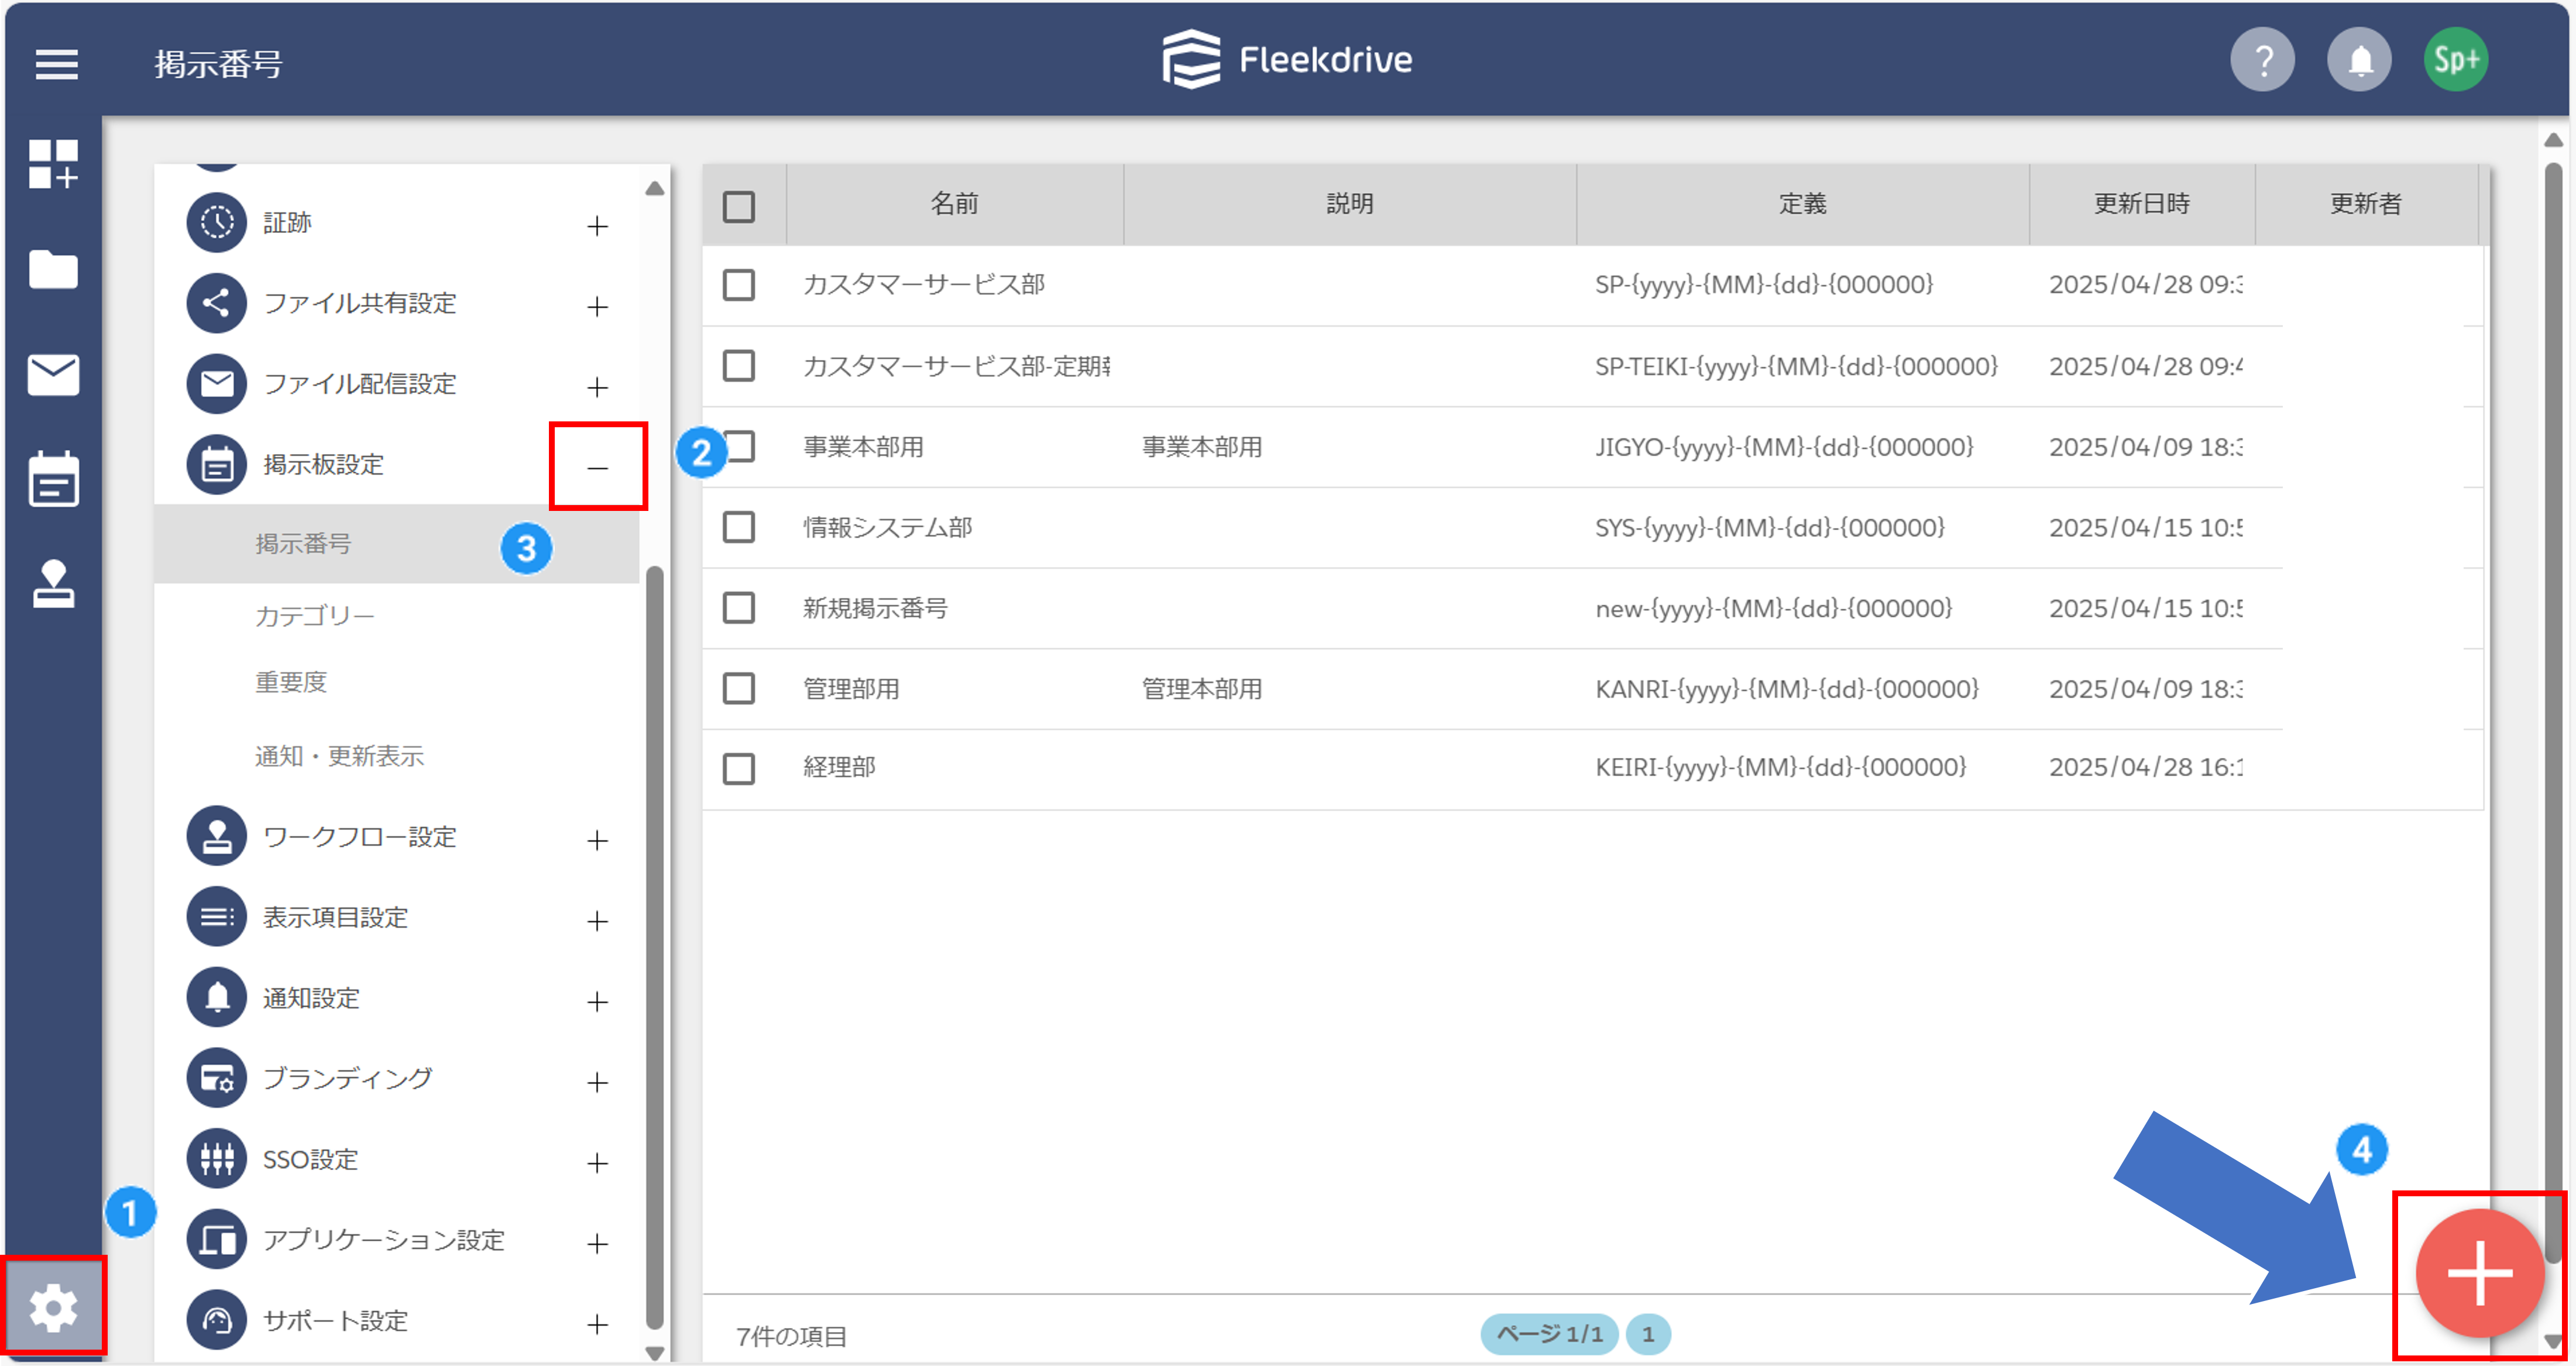Expand the 表示項目設定 section
2576x1366 pixels.
pos(597,921)
